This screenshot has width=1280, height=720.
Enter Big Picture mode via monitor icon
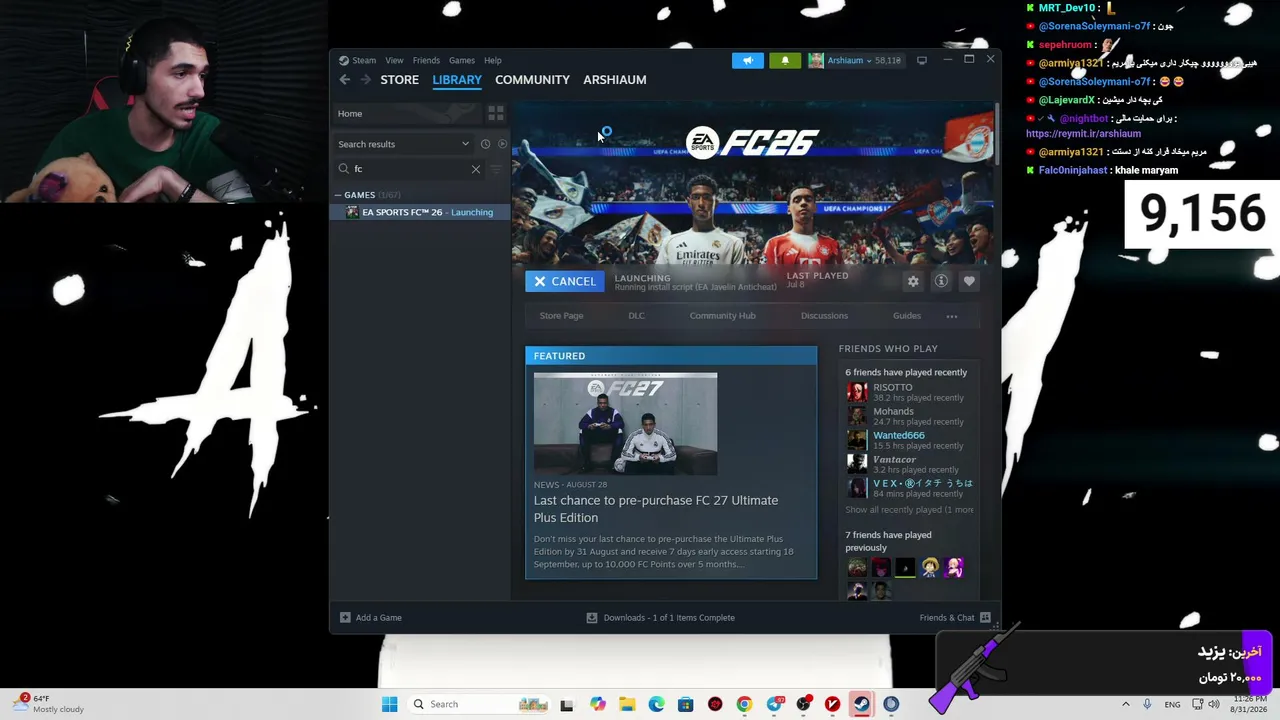922,60
